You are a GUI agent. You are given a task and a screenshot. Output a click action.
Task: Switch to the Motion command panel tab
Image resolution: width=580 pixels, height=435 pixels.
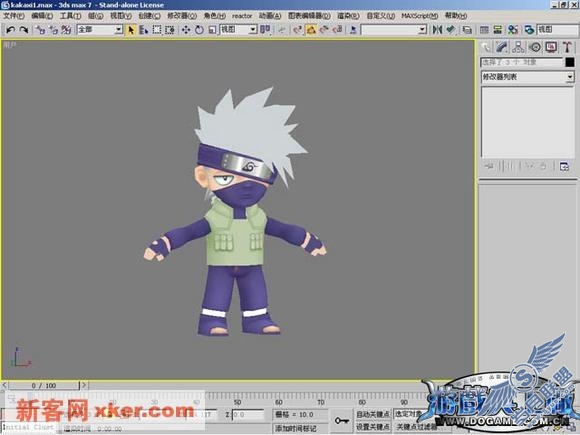click(x=535, y=47)
